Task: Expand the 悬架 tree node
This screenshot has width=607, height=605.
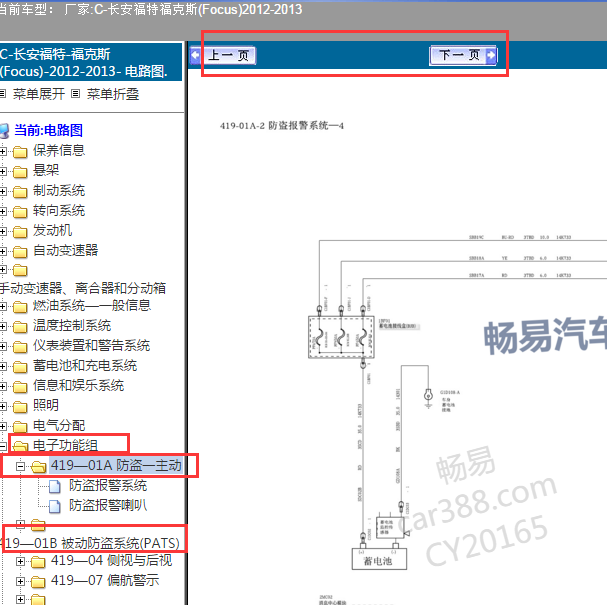Action: pos(3,171)
